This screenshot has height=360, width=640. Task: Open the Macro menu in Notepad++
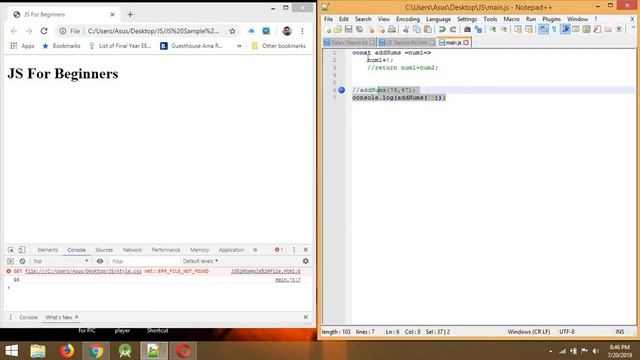pyautogui.click(x=511, y=19)
